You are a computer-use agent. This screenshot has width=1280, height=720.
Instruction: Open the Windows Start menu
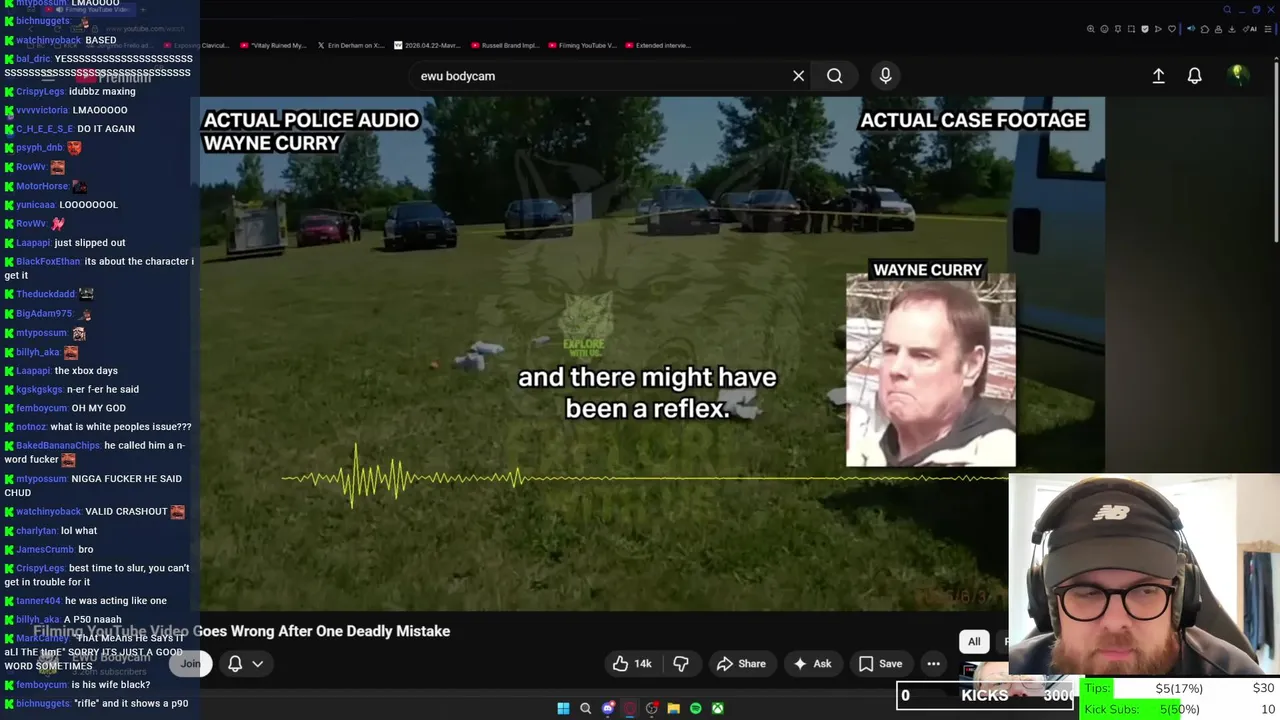click(x=563, y=708)
